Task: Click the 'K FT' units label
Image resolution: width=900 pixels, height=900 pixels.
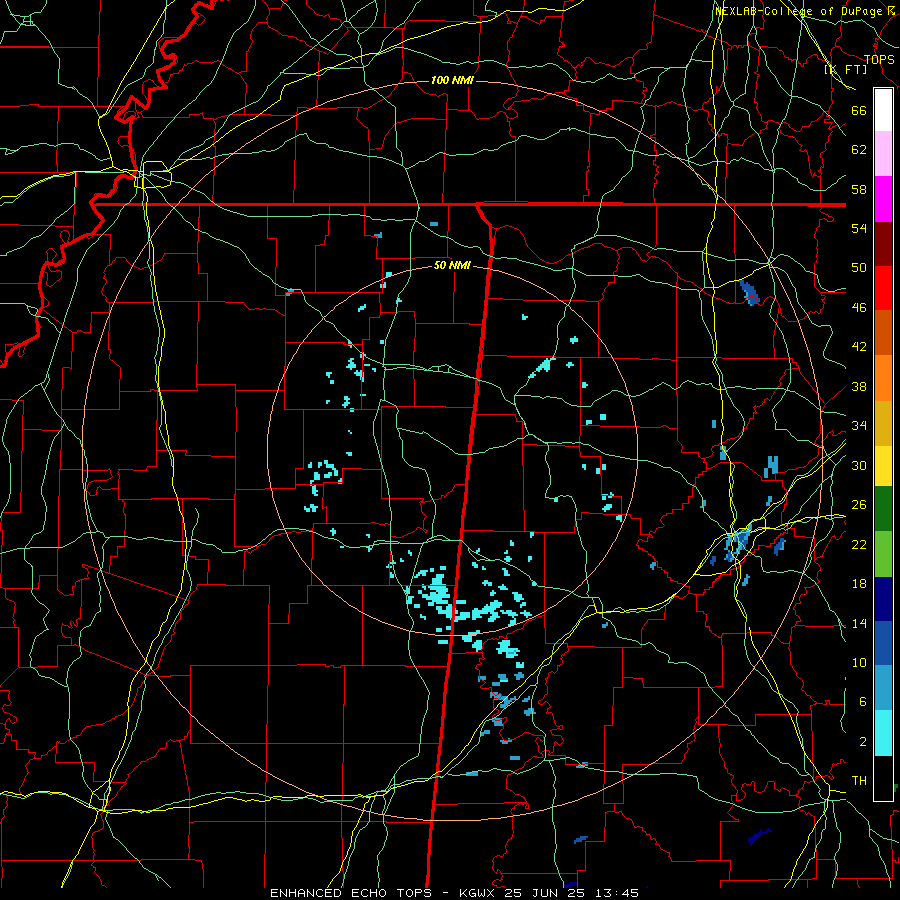Action: pos(845,70)
